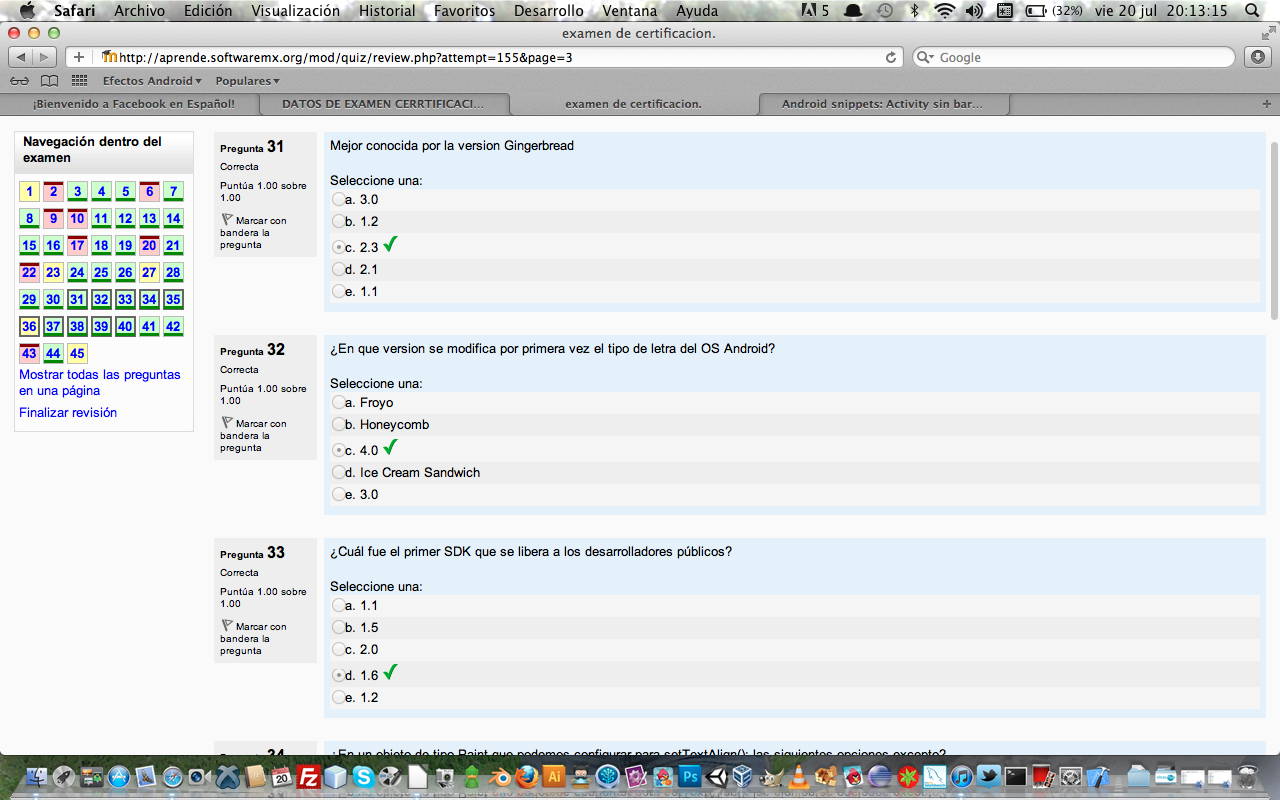The image size is (1280, 800).
Task: Jump to question 1 in navigation
Action: pos(29,191)
